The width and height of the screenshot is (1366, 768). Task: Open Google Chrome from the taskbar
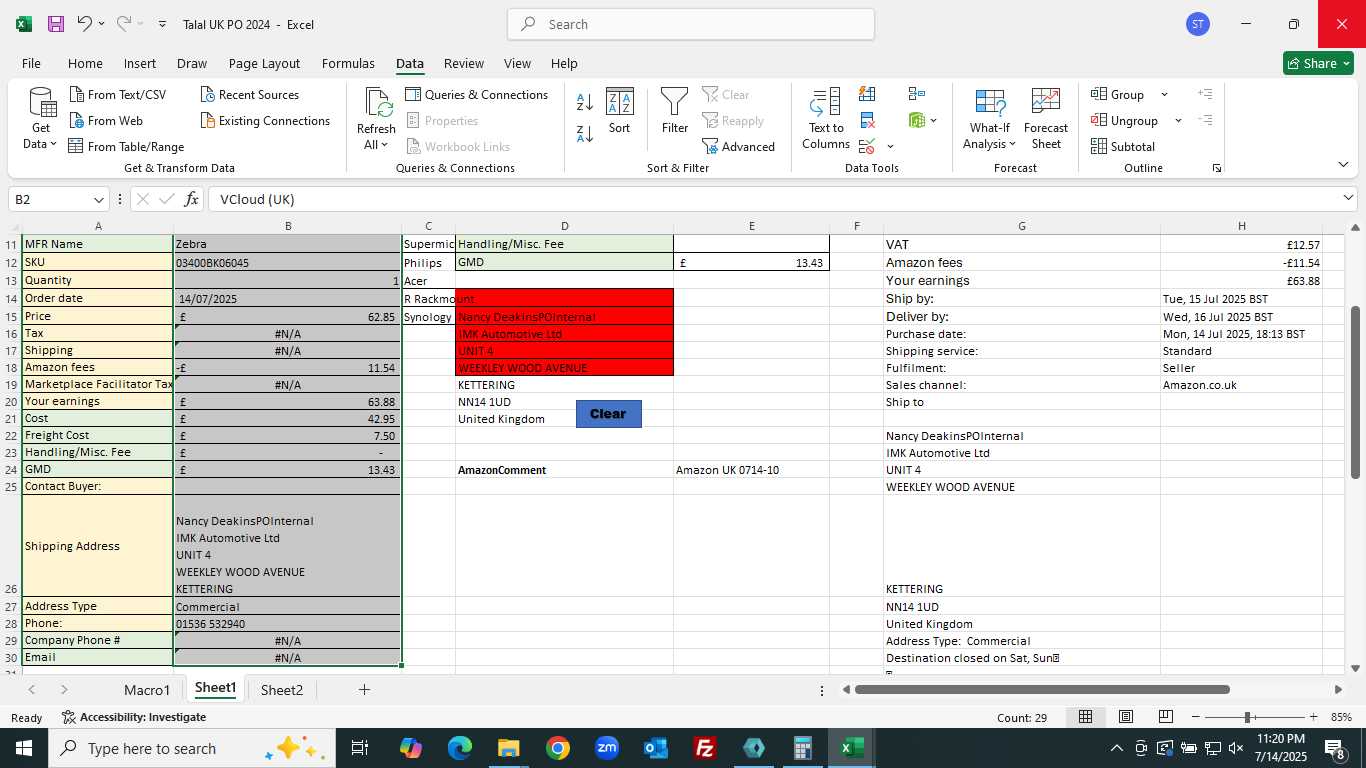(557, 748)
